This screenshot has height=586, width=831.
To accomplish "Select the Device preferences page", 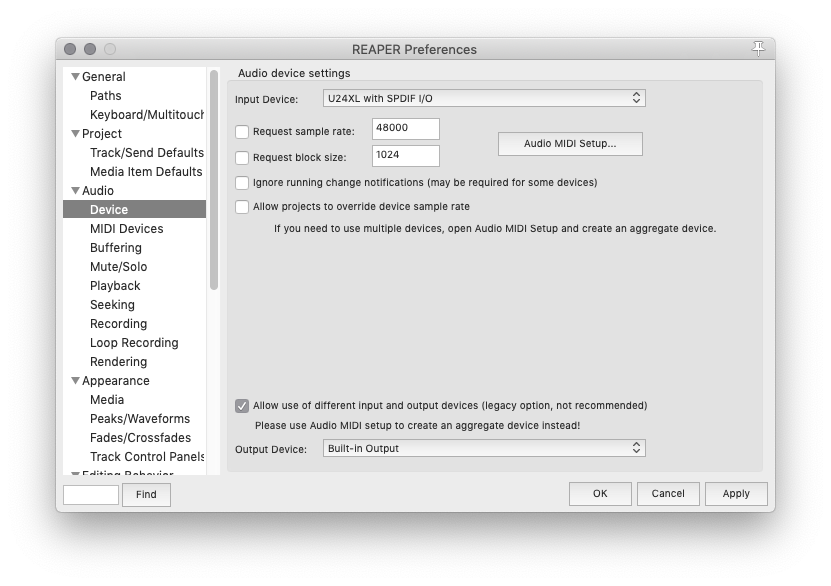I will pyautogui.click(x=135, y=210).
